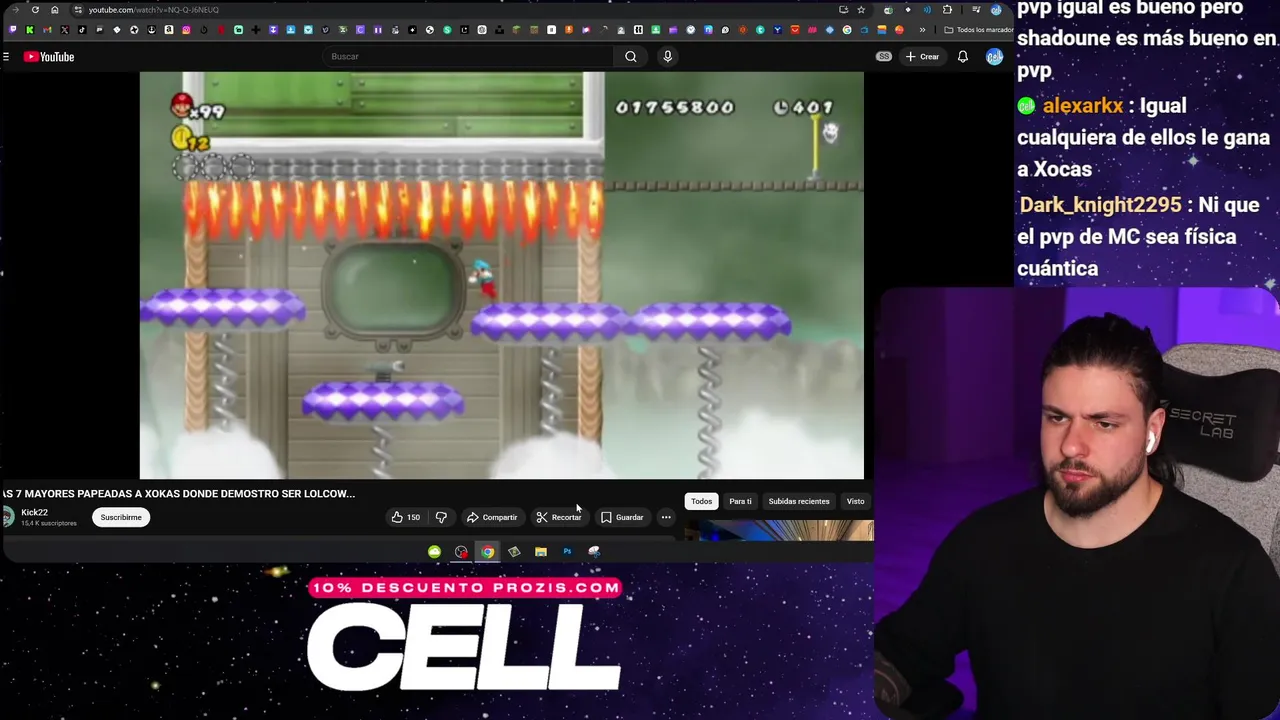Open the diamond-shaped app in taskbar
The width and height of the screenshot is (1280, 720).
coord(514,551)
